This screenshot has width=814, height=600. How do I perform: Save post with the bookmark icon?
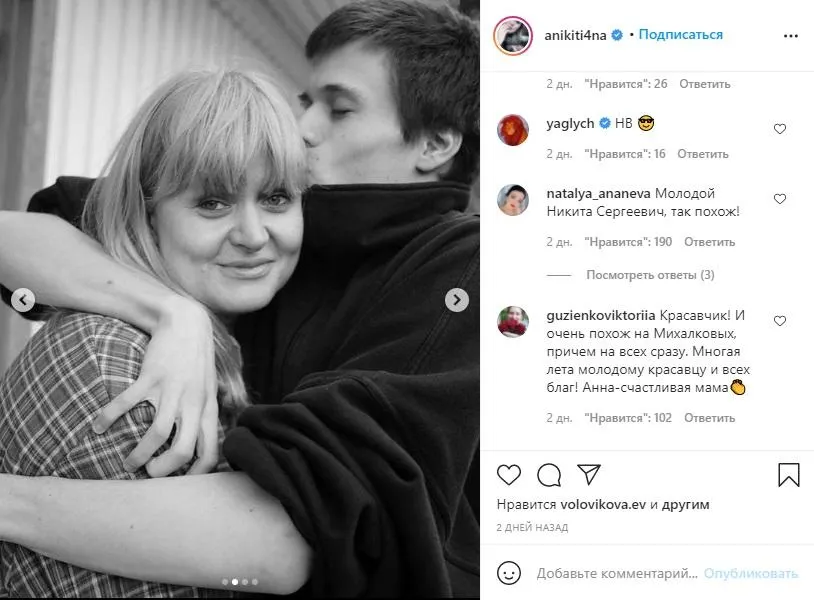pyautogui.click(x=789, y=474)
